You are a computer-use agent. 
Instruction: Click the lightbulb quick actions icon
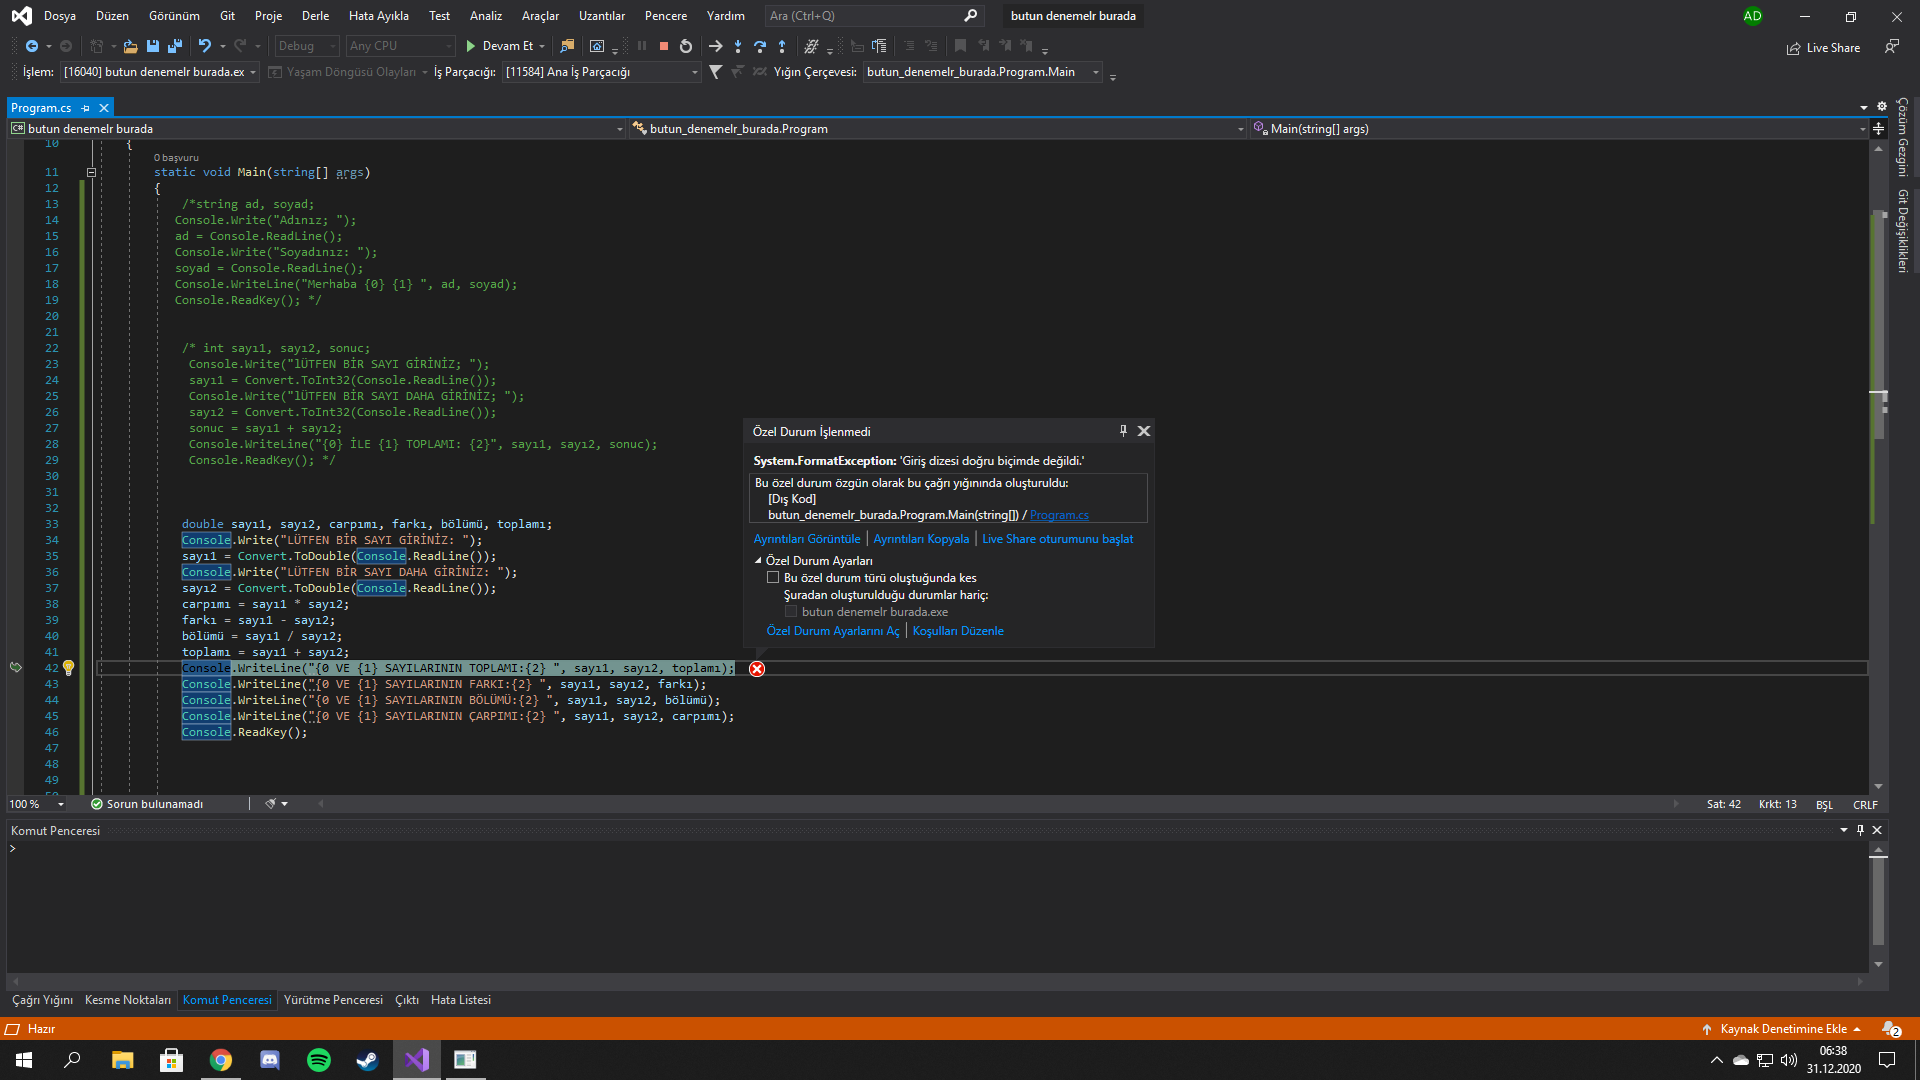coord(68,668)
